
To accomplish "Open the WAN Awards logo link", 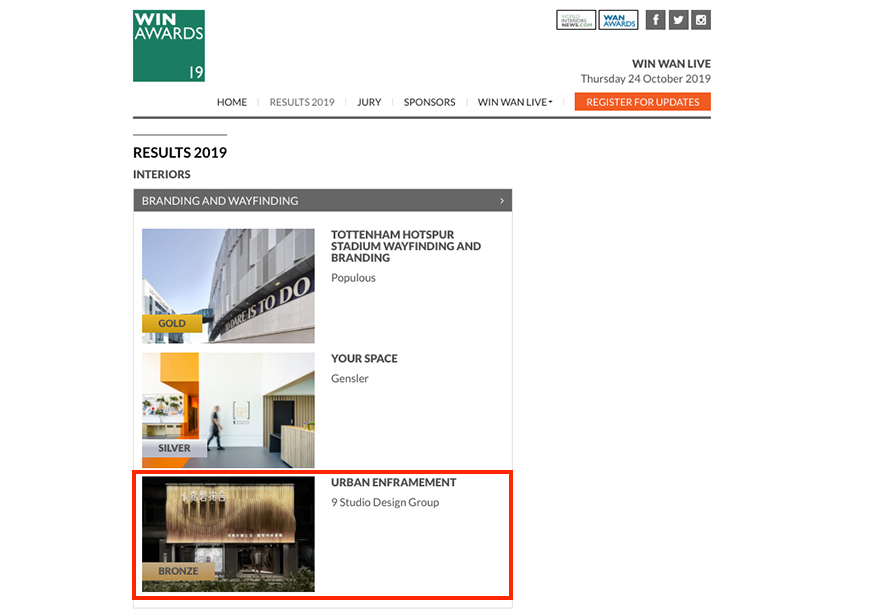I will pyautogui.click(x=619, y=20).
